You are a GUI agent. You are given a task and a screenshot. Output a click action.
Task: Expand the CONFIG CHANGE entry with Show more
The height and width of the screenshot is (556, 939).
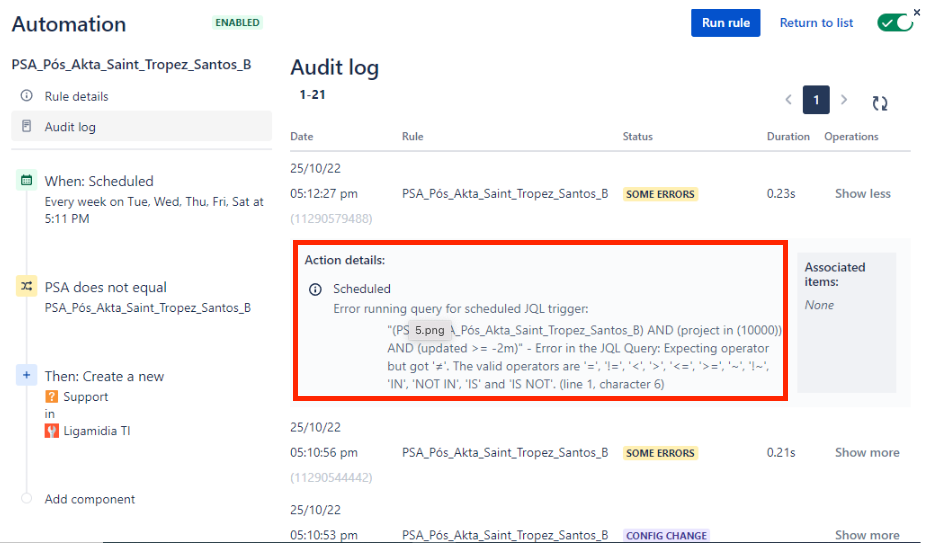coord(866,536)
